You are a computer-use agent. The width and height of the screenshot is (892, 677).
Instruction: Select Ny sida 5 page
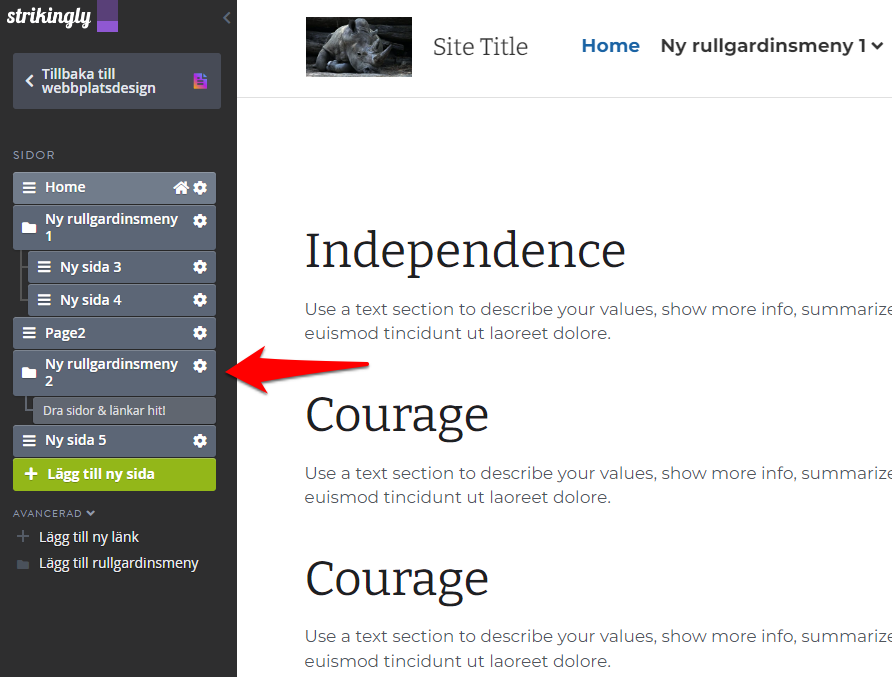114,440
